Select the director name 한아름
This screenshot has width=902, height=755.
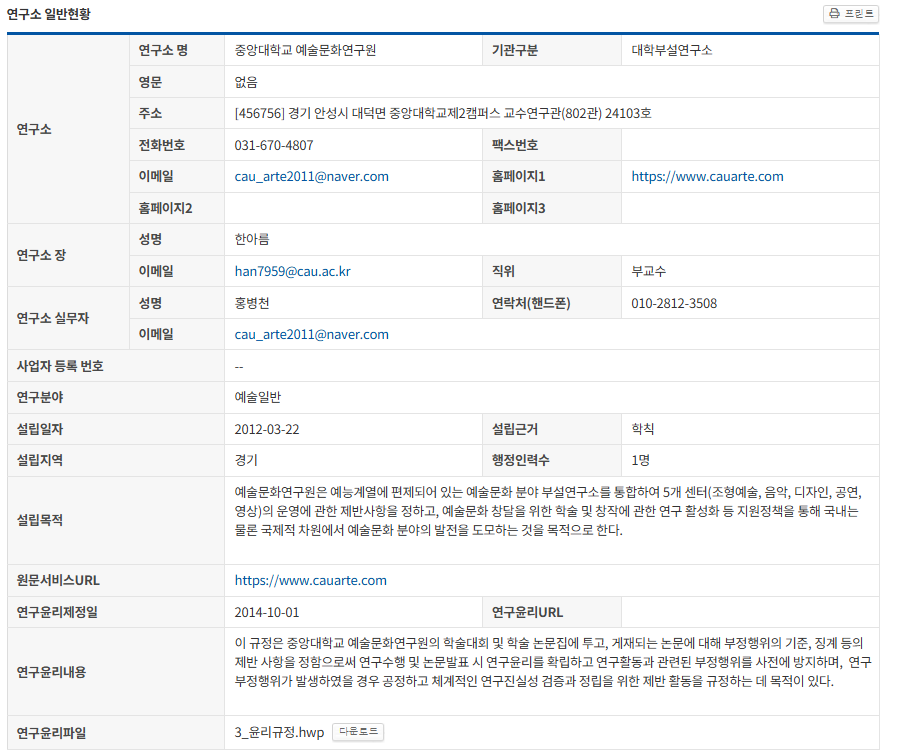point(251,239)
